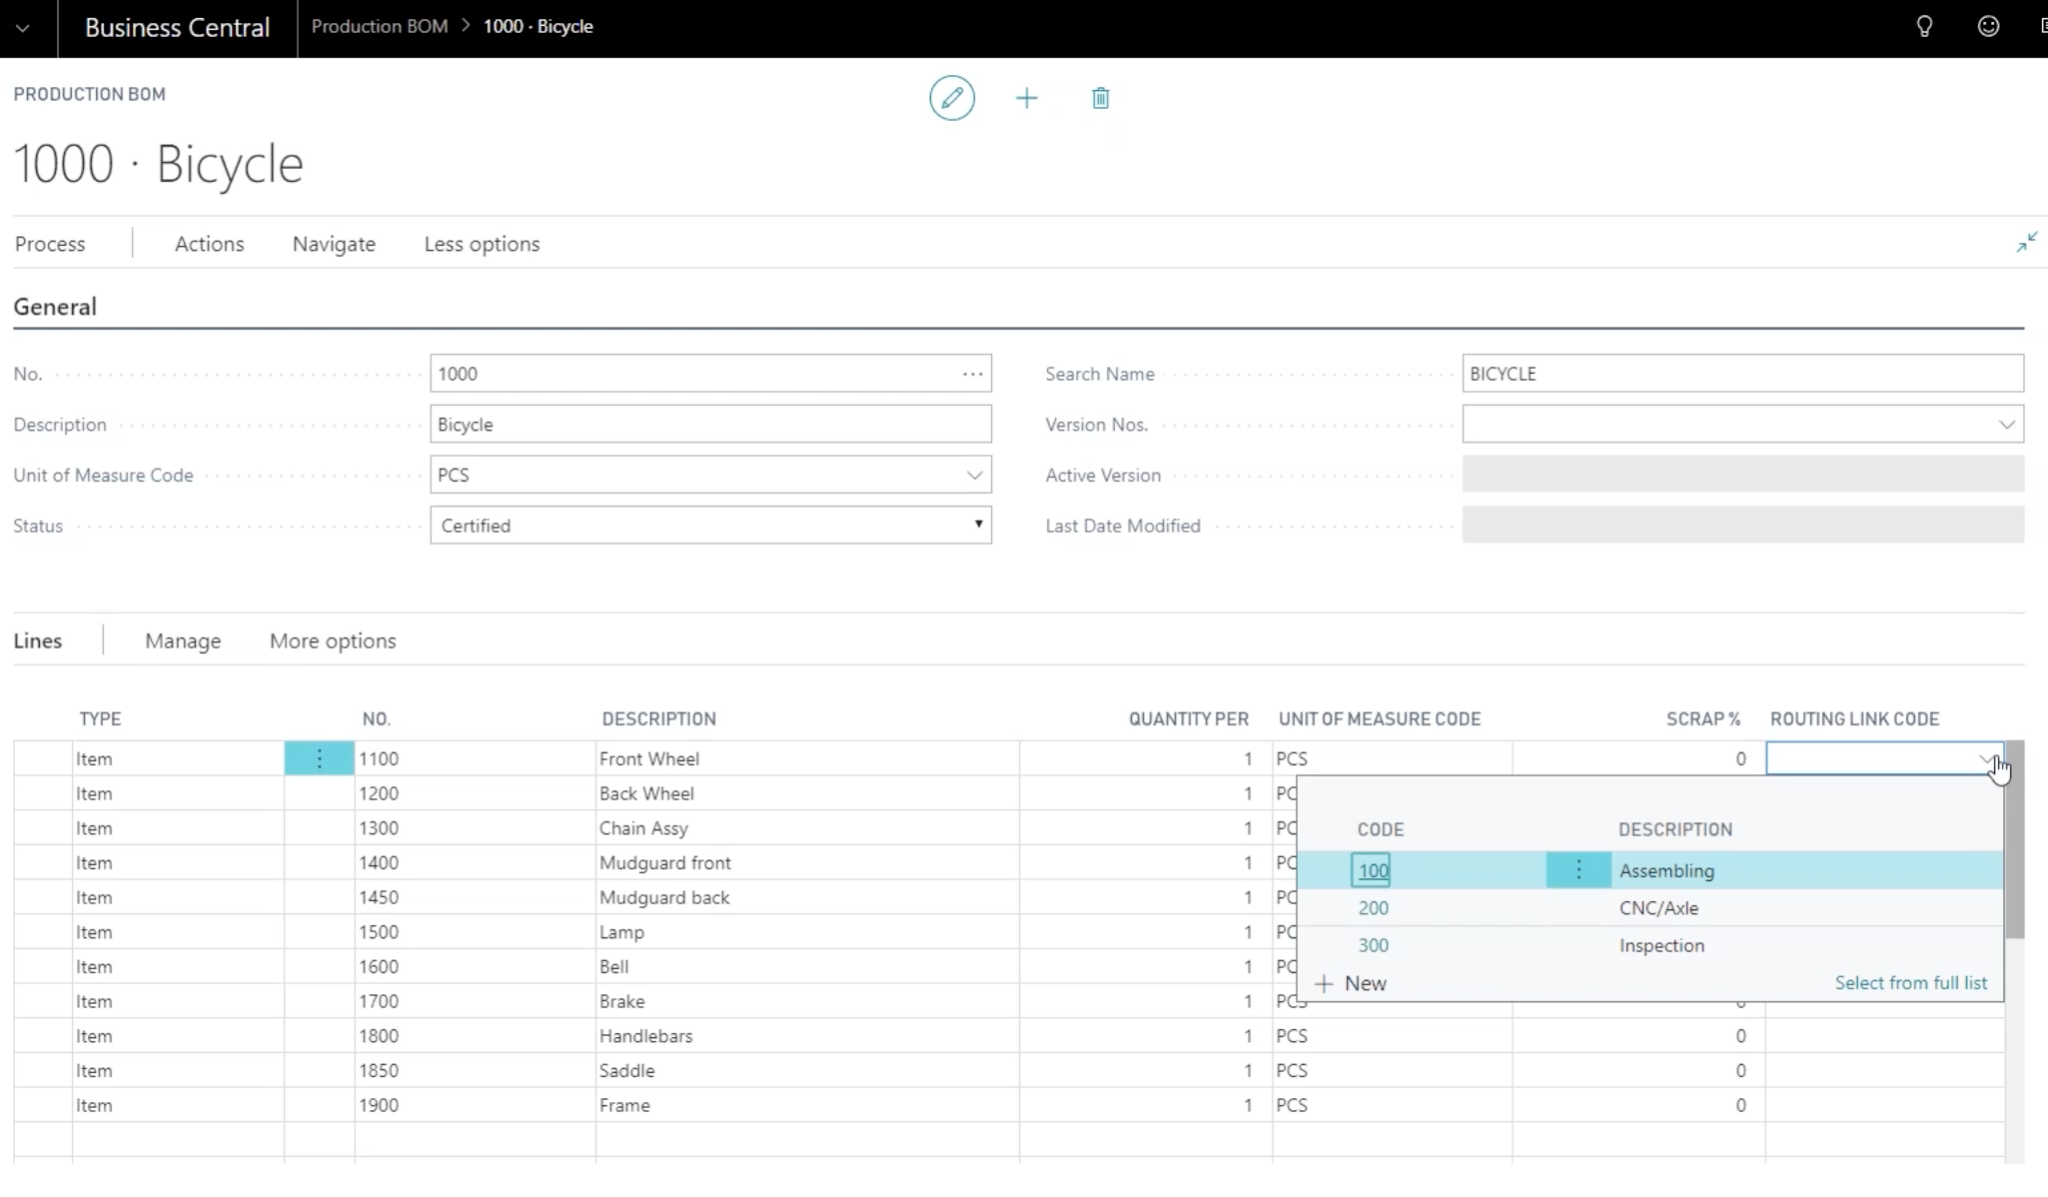The height and width of the screenshot is (1197, 2048).
Task: Click the lines grid vertical scrollbar
Action: point(2015,840)
